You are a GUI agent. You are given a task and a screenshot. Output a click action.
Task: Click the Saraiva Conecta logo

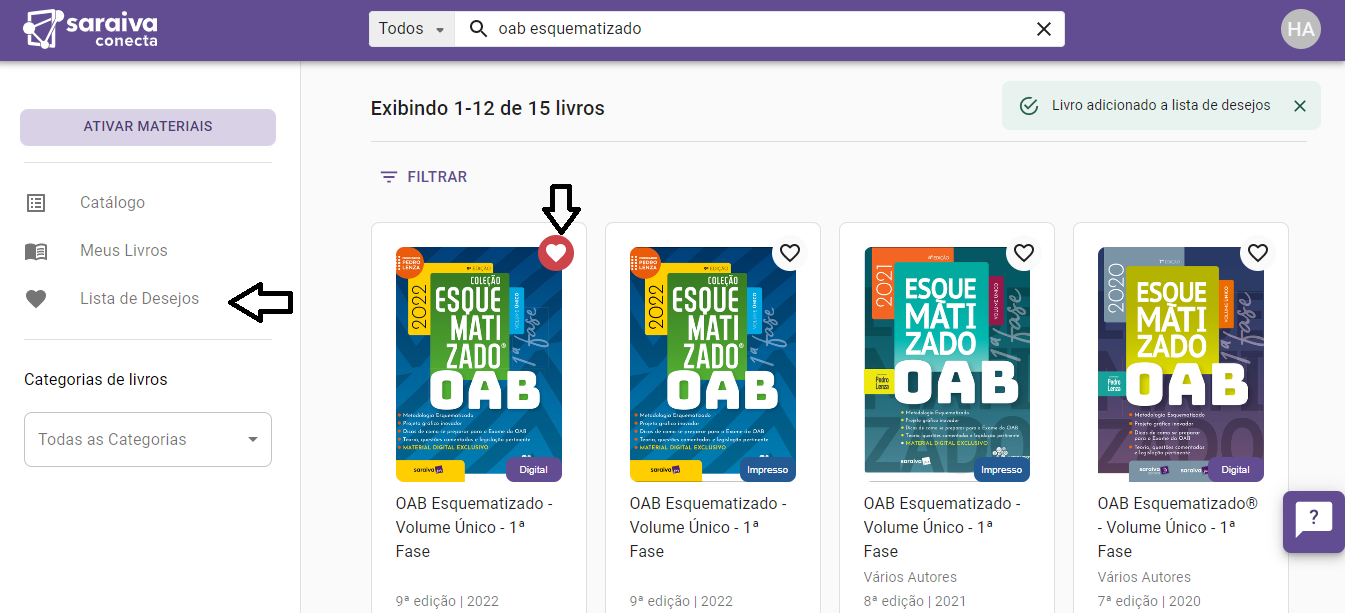[x=89, y=30]
